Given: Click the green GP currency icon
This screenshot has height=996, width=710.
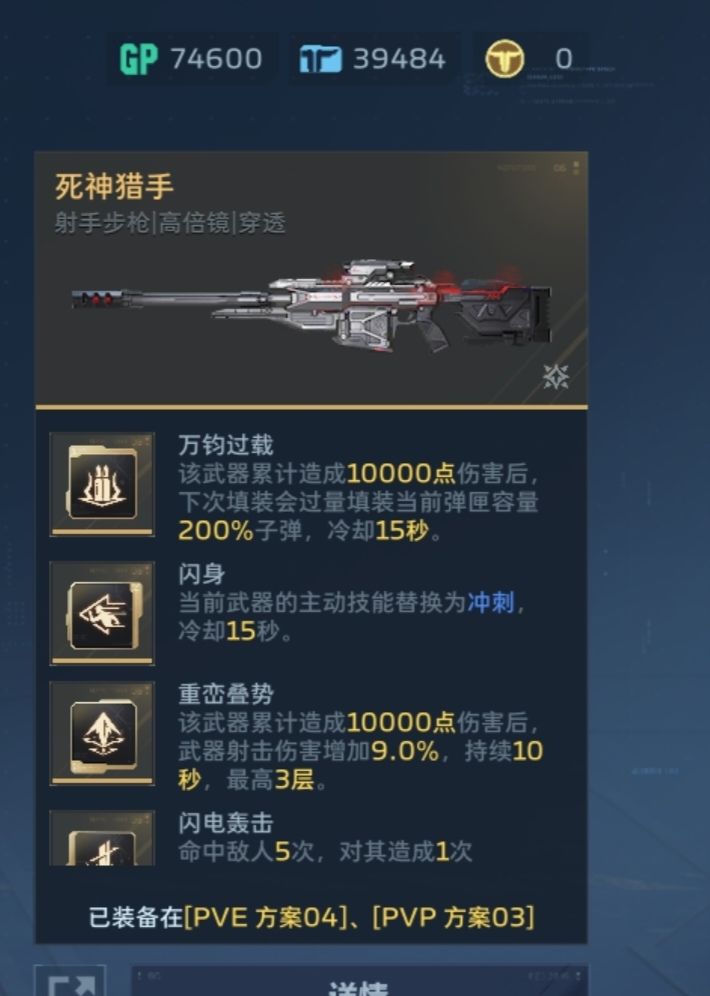Looking at the screenshot, I should point(138,59).
